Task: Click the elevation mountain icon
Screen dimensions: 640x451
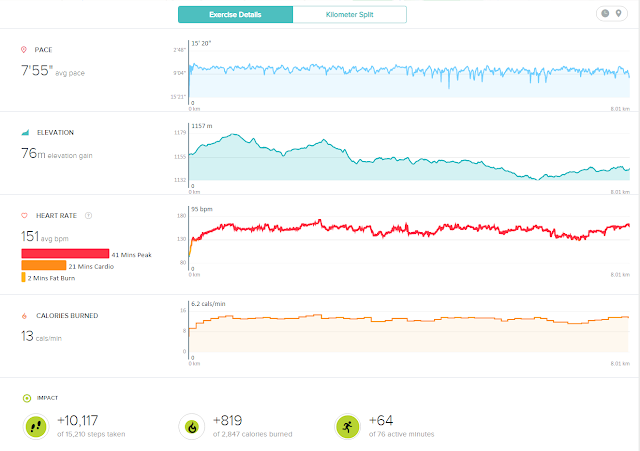Action: point(25,132)
